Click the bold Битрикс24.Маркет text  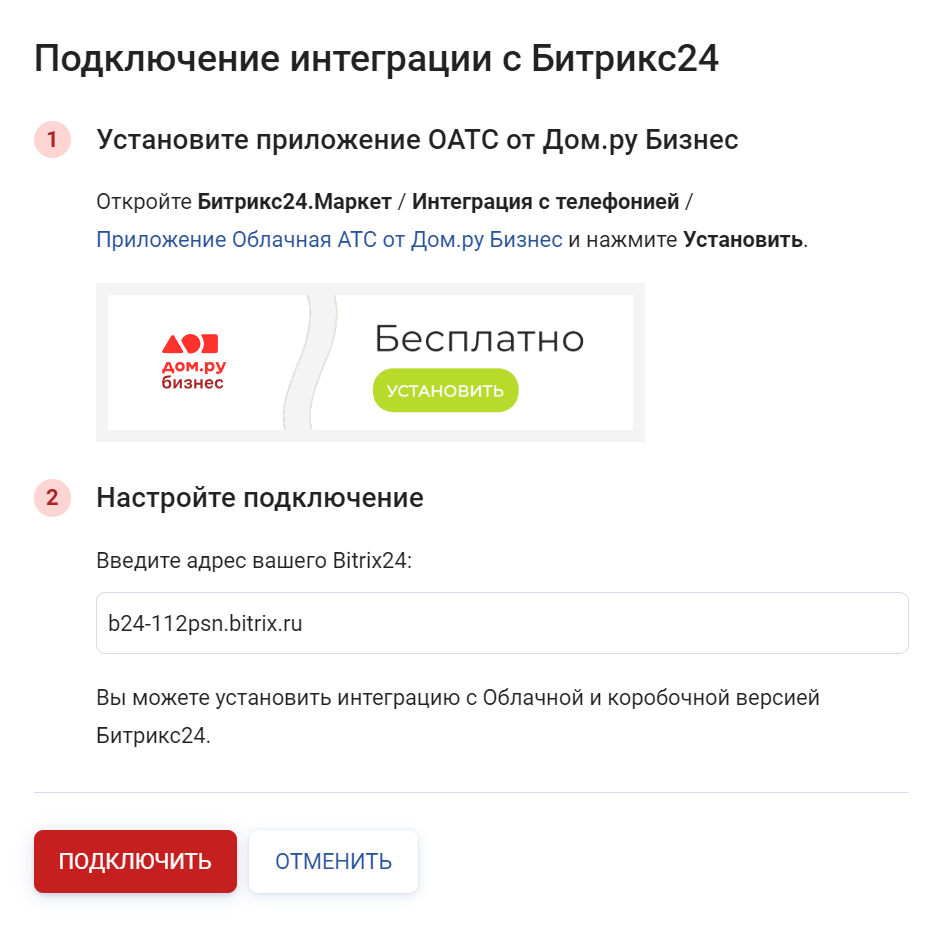[295, 201]
